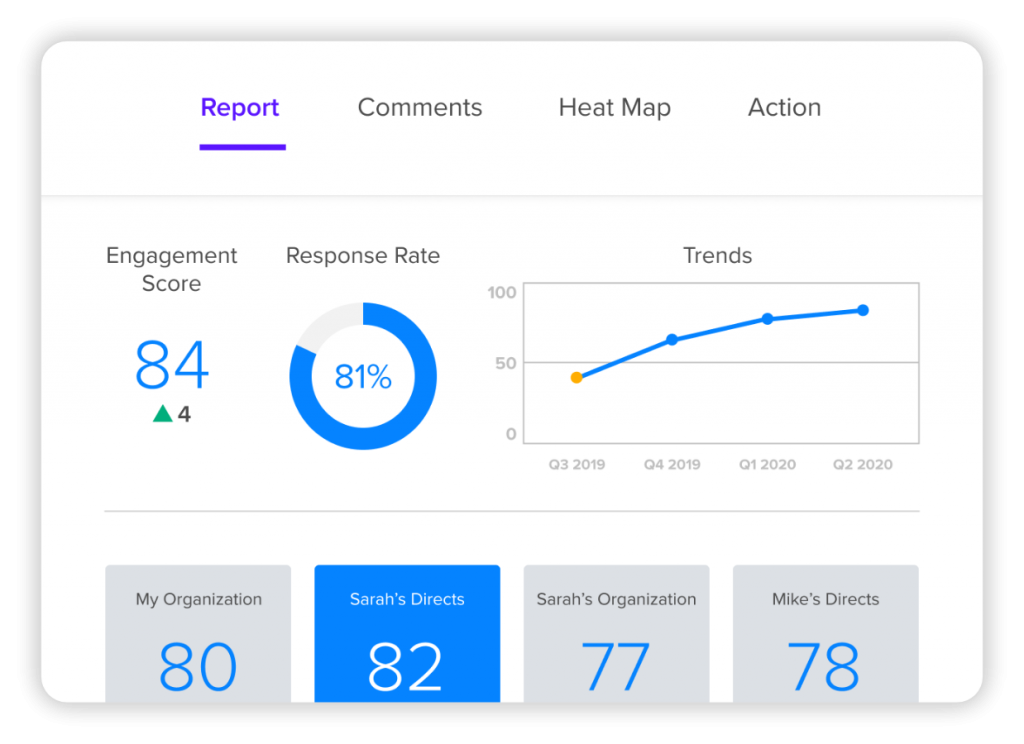Go to the Action tab
This screenshot has width=1024, height=744.
(784, 108)
